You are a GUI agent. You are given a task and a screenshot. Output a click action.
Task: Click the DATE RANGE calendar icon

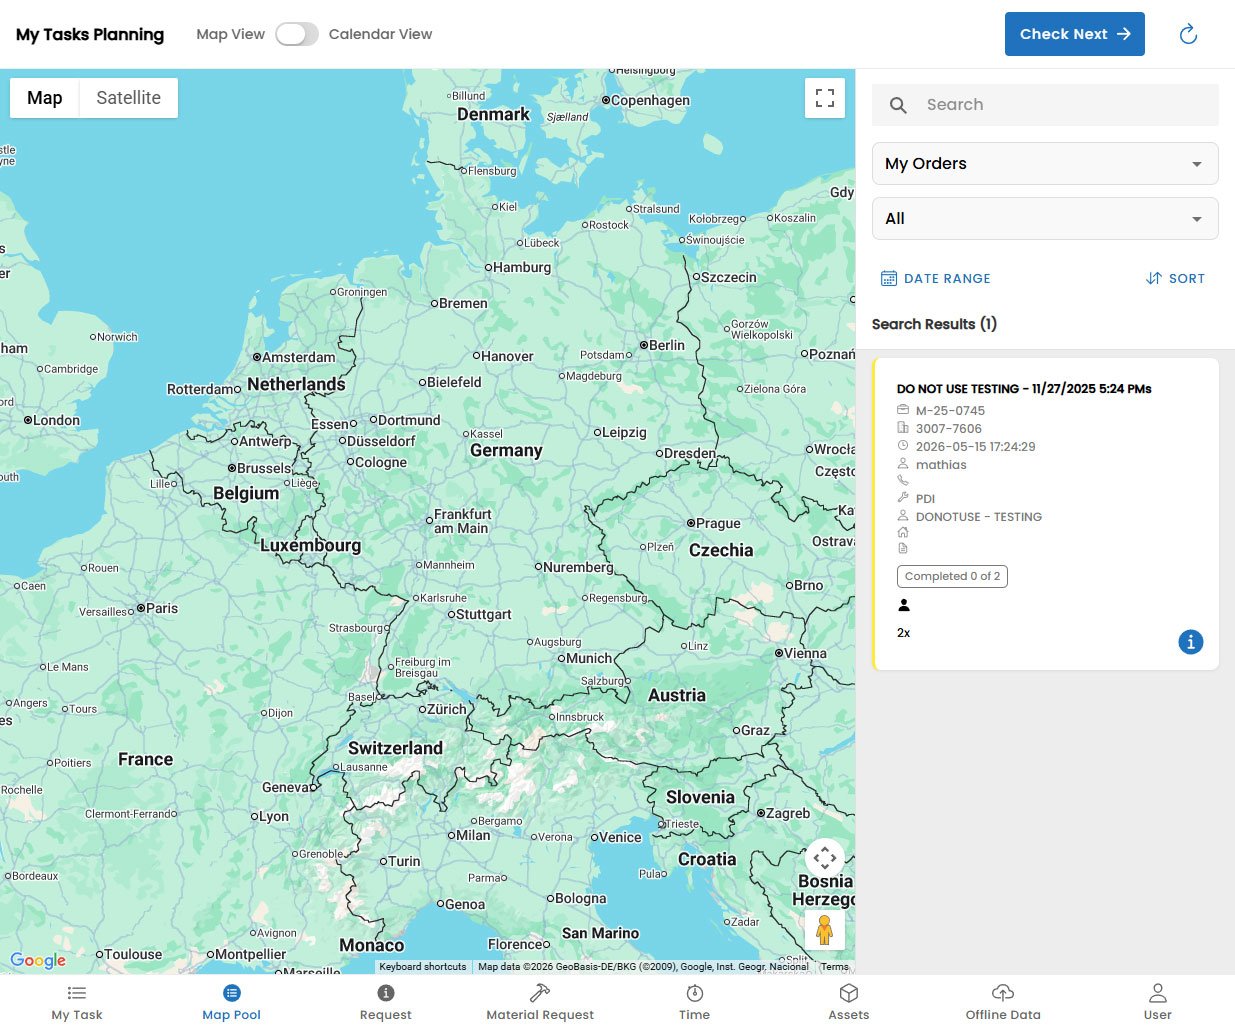[x=888, y=279]
